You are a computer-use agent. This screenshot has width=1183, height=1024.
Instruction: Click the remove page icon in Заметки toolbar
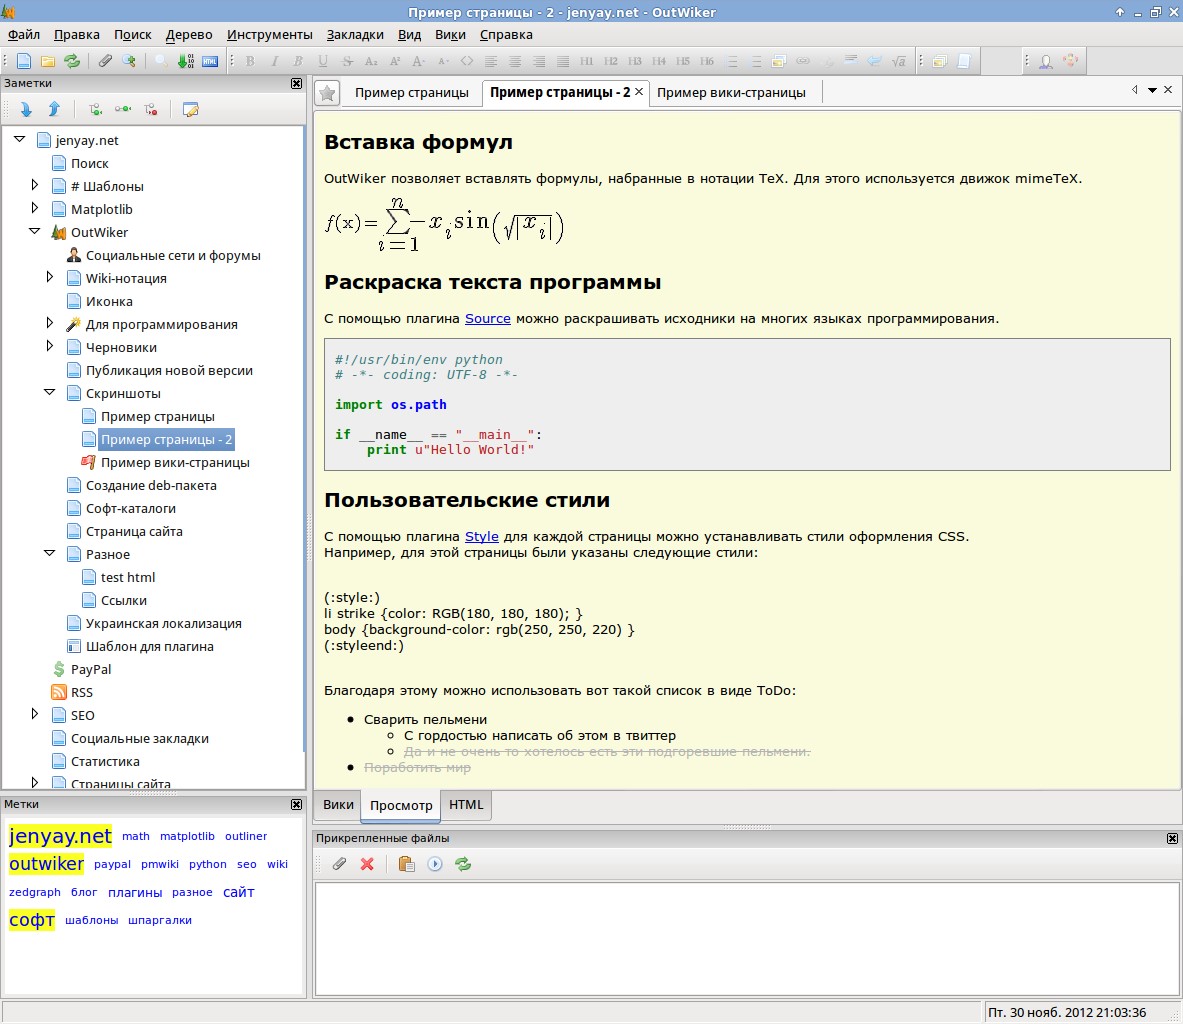coord(150,109)
